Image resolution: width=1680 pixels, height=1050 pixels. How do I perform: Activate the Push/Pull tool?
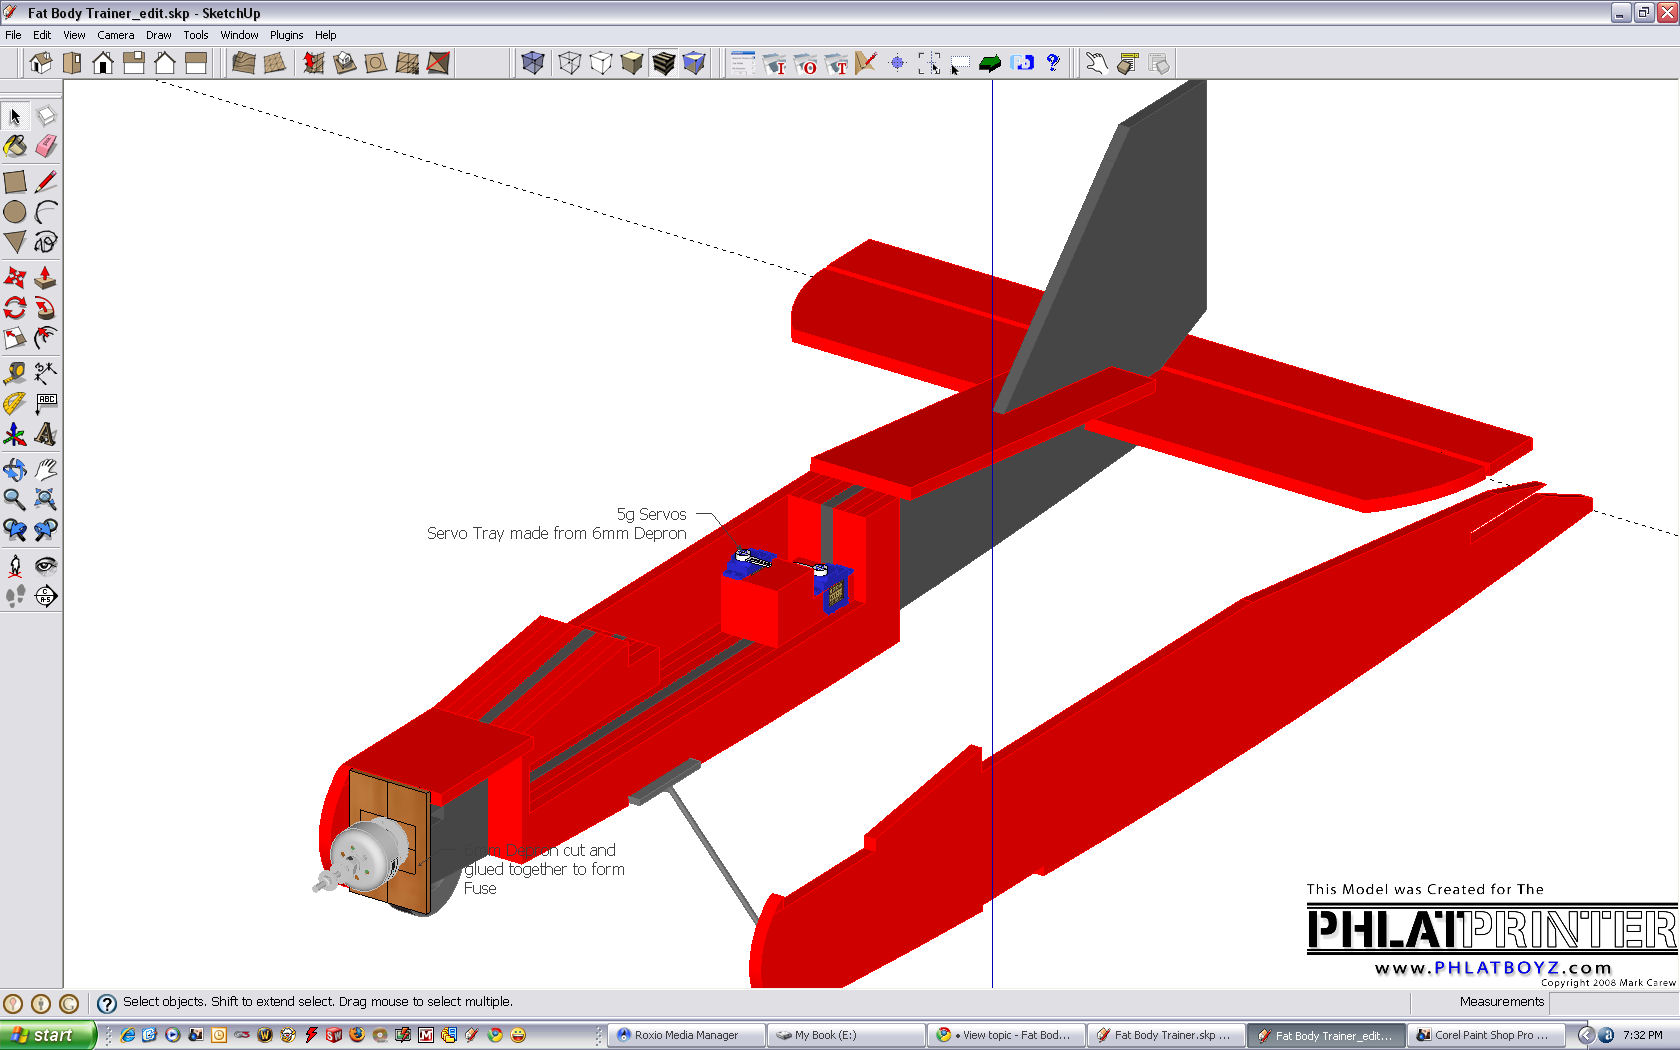[46, 278]
